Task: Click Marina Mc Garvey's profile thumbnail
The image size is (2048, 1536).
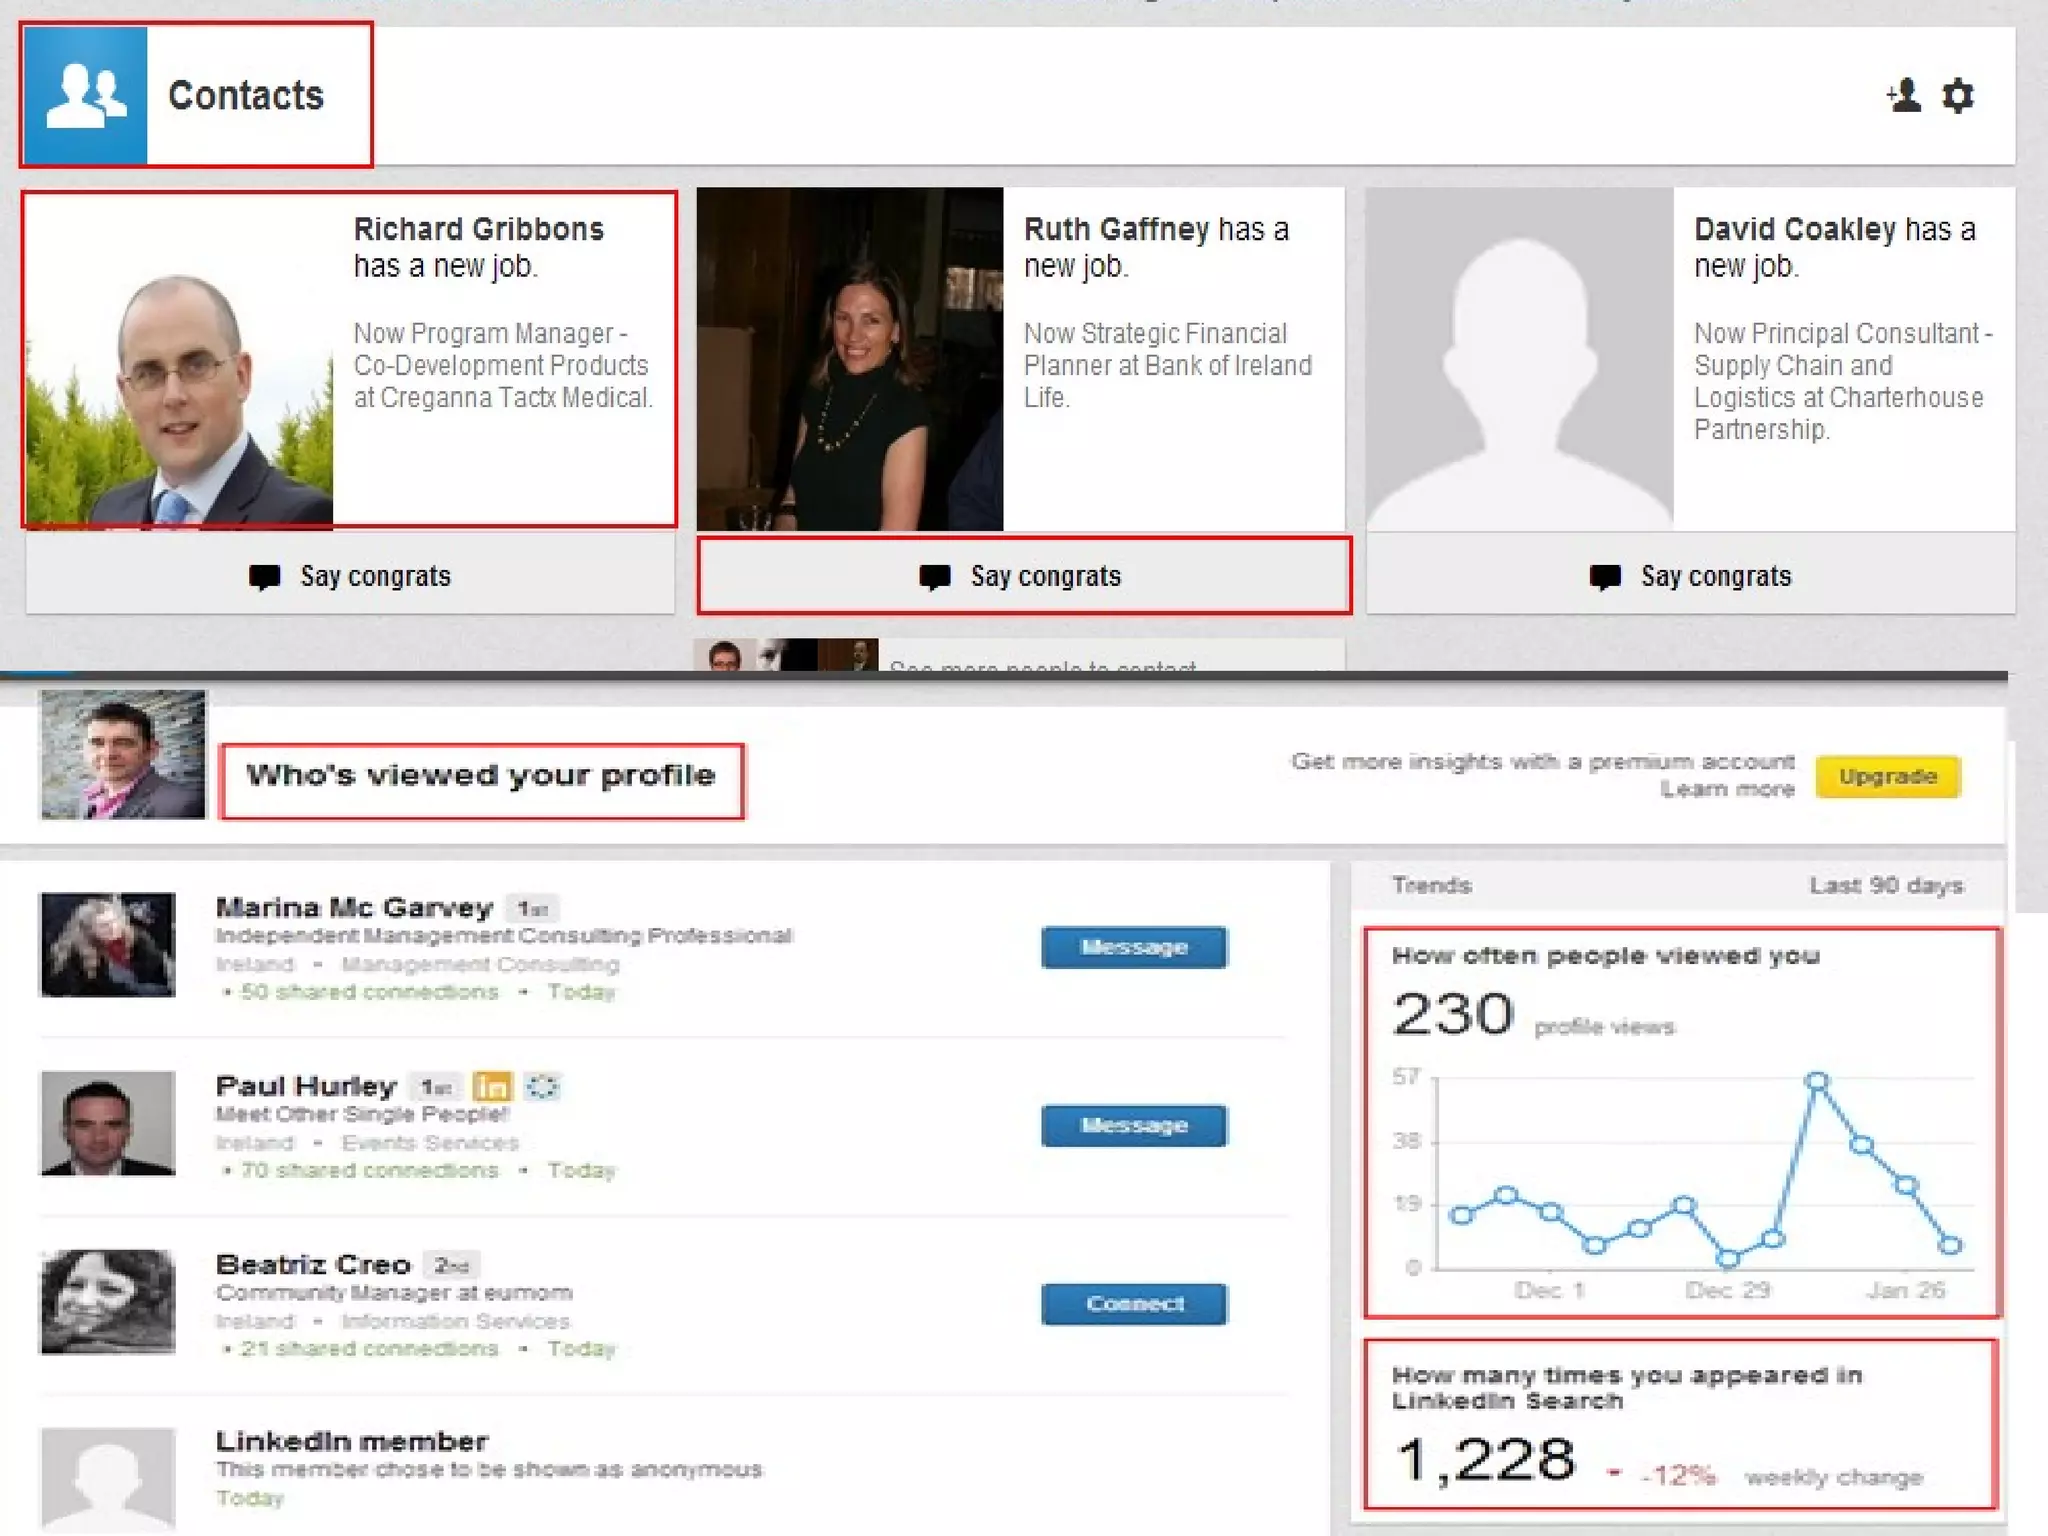Action: click(x=108, y=945)
